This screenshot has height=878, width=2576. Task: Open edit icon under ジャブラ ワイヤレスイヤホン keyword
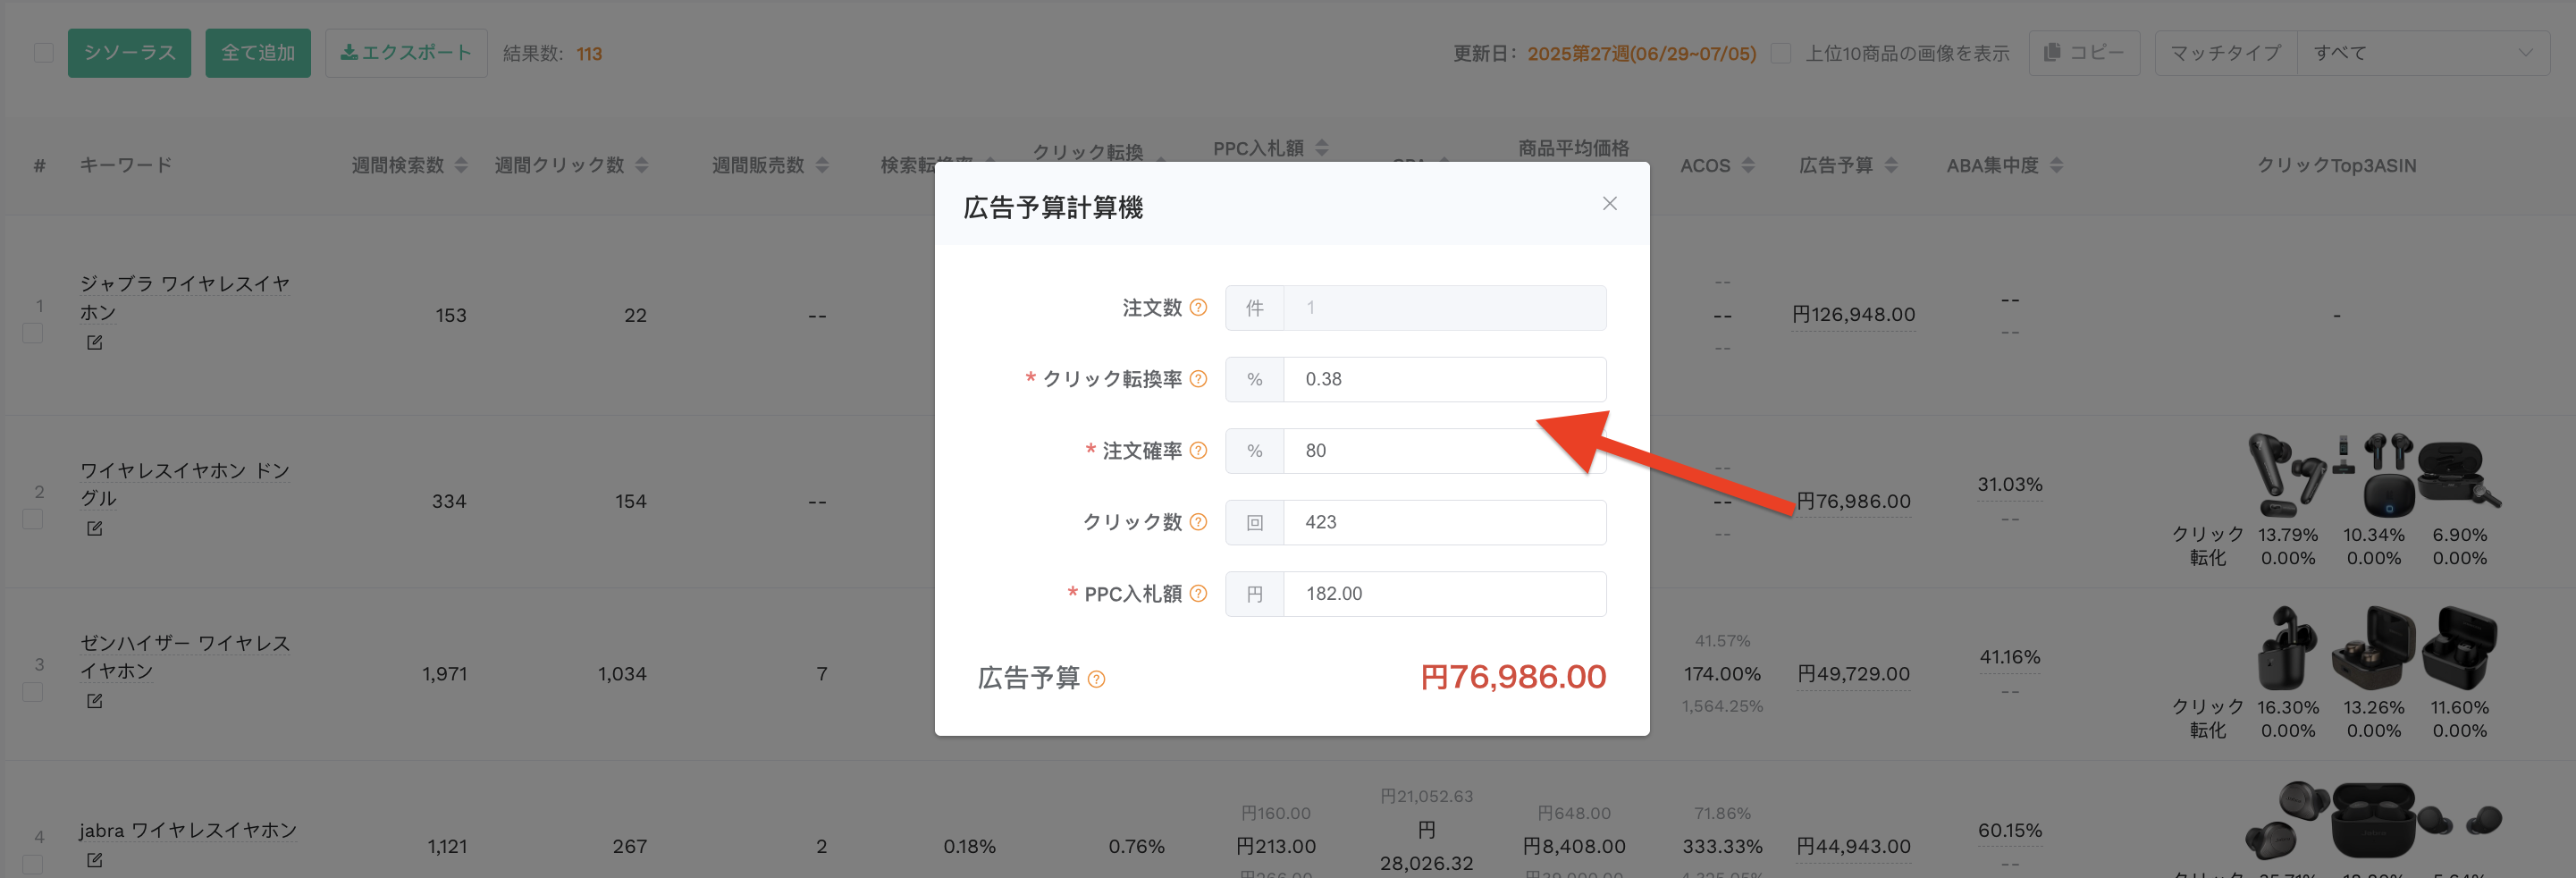[94, 342]
